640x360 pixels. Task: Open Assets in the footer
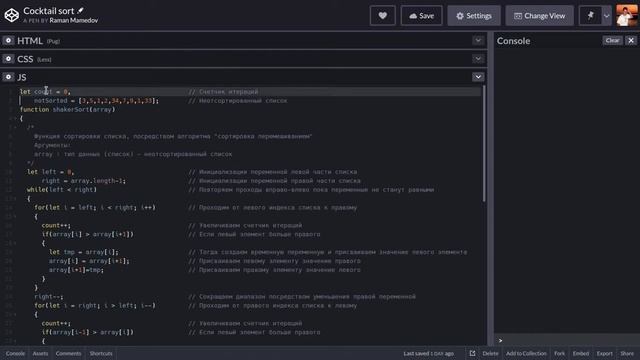click(40, 353)
